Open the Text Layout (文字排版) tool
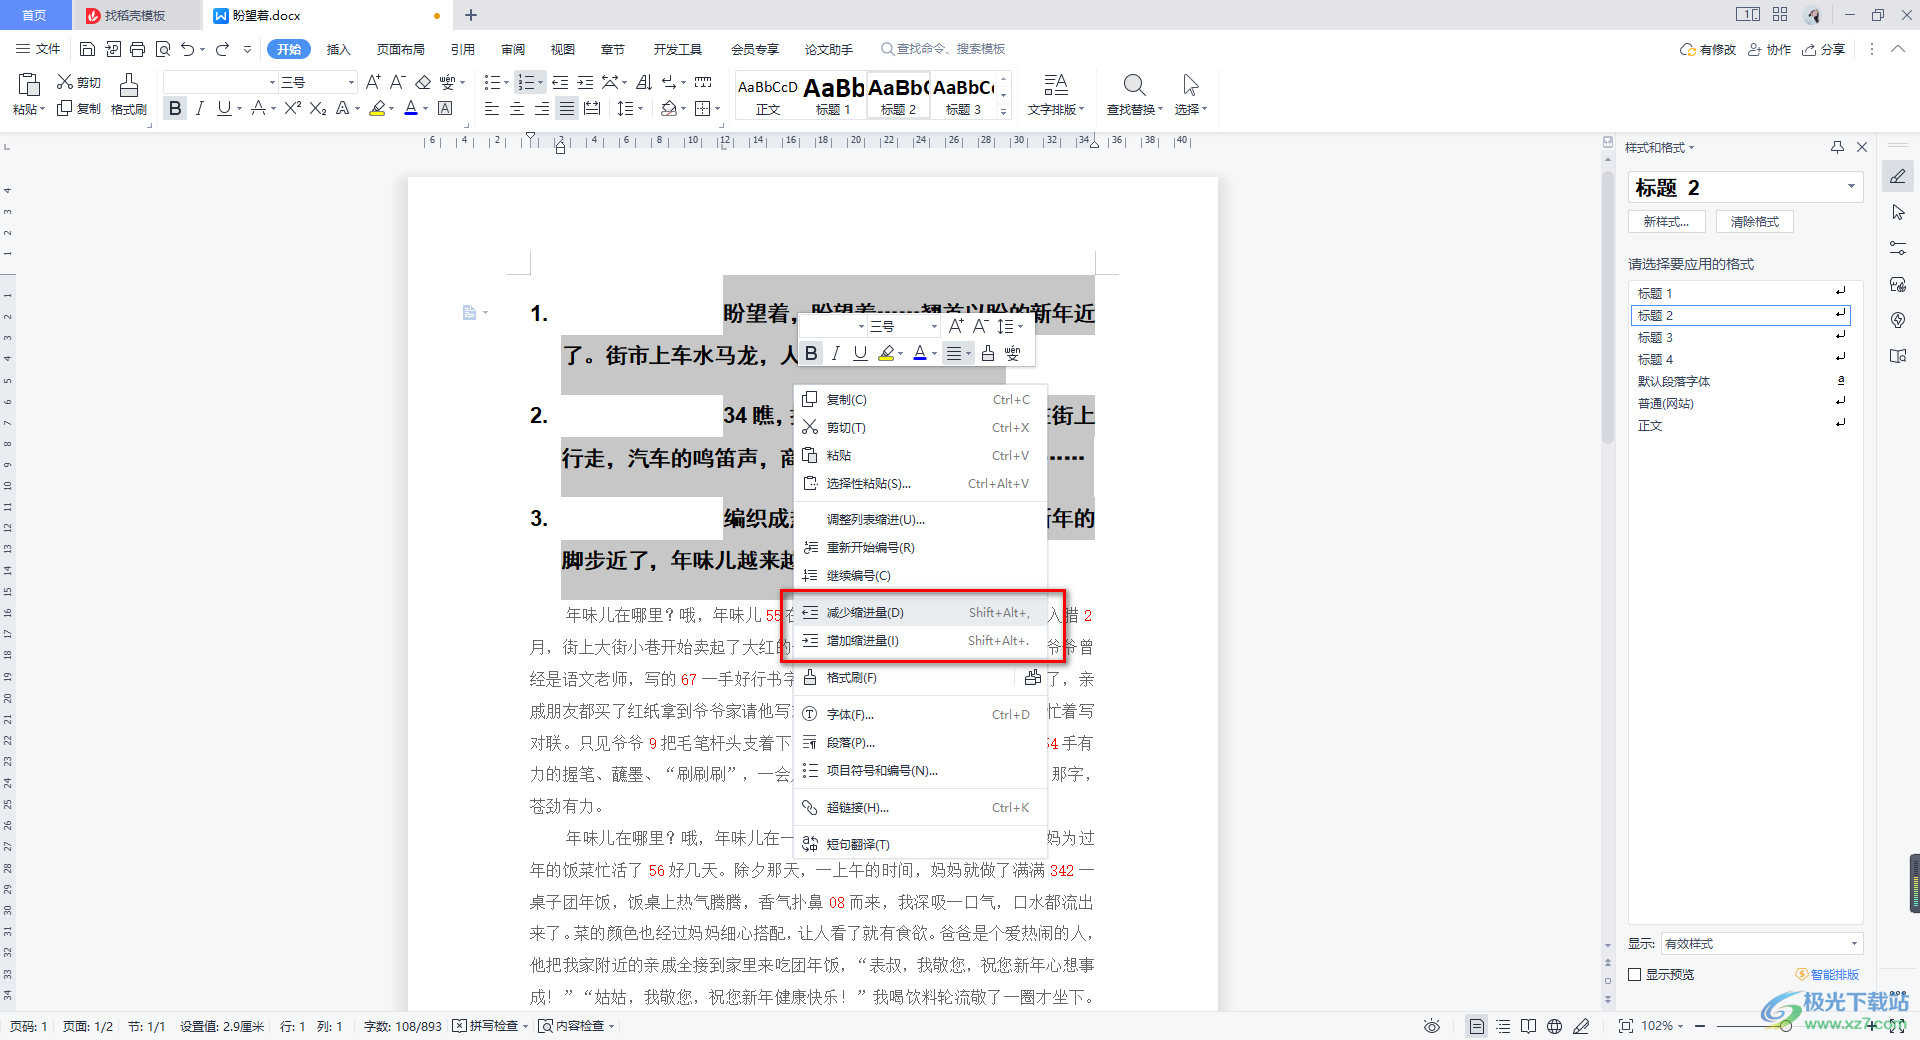Screen dimensions: 1920x1040 click(1056, 94)
